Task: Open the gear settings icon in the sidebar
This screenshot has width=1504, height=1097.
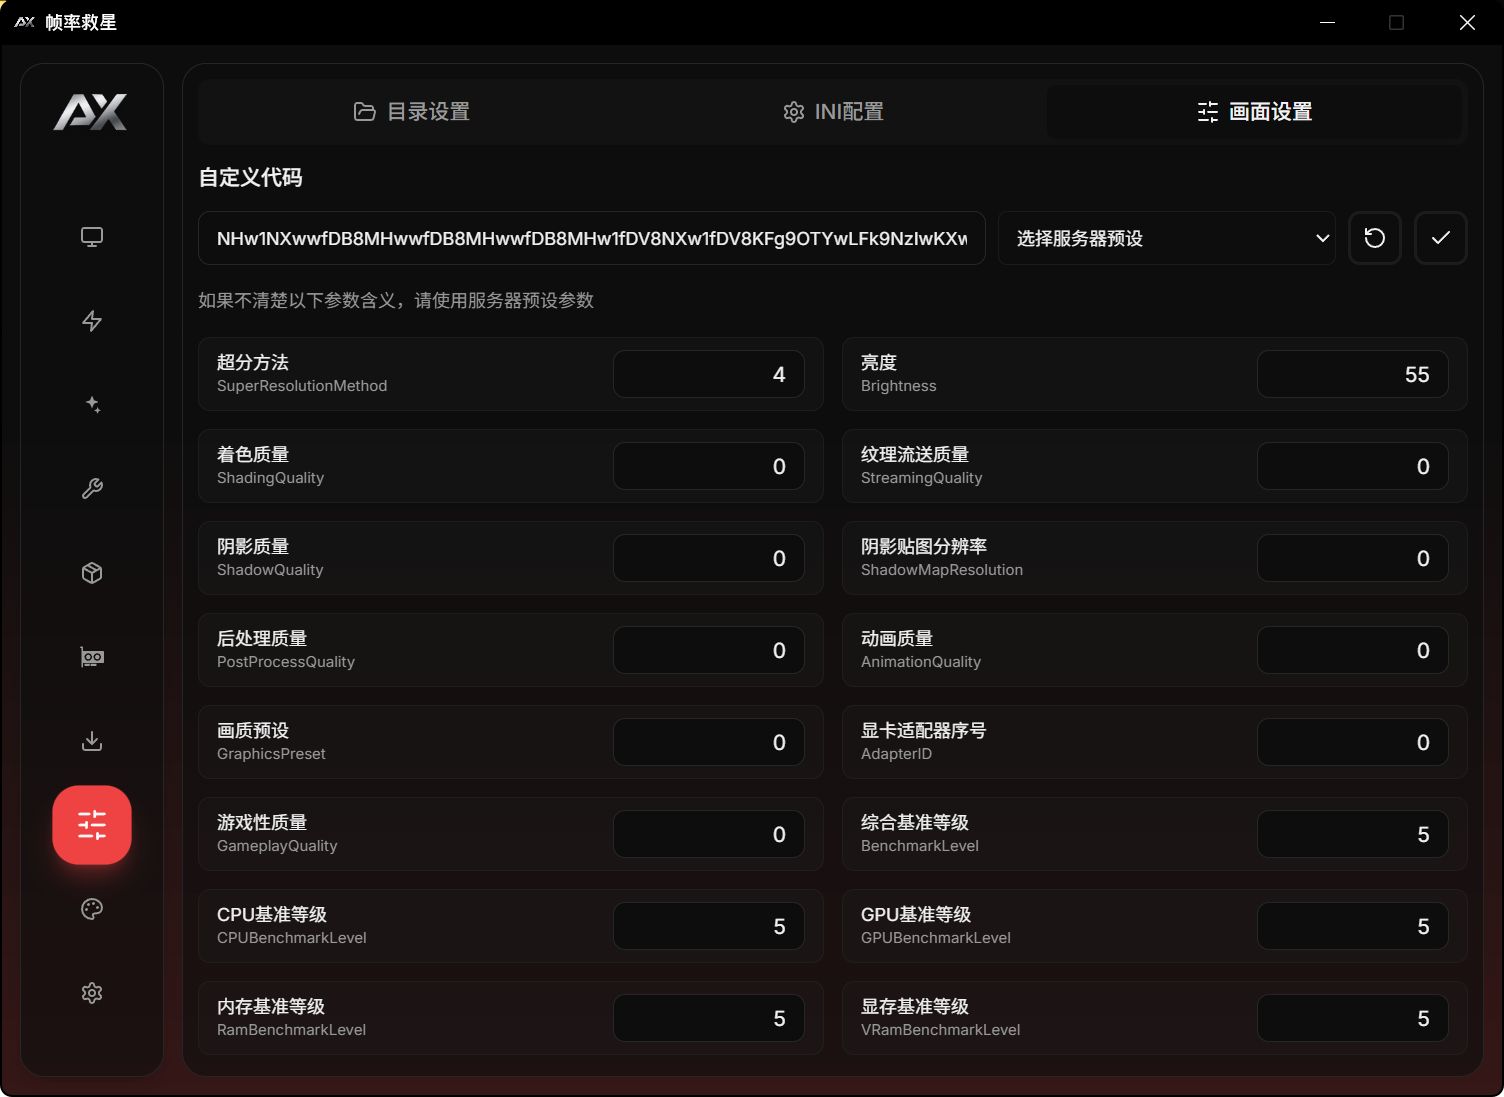Action: tap(92, 993)
